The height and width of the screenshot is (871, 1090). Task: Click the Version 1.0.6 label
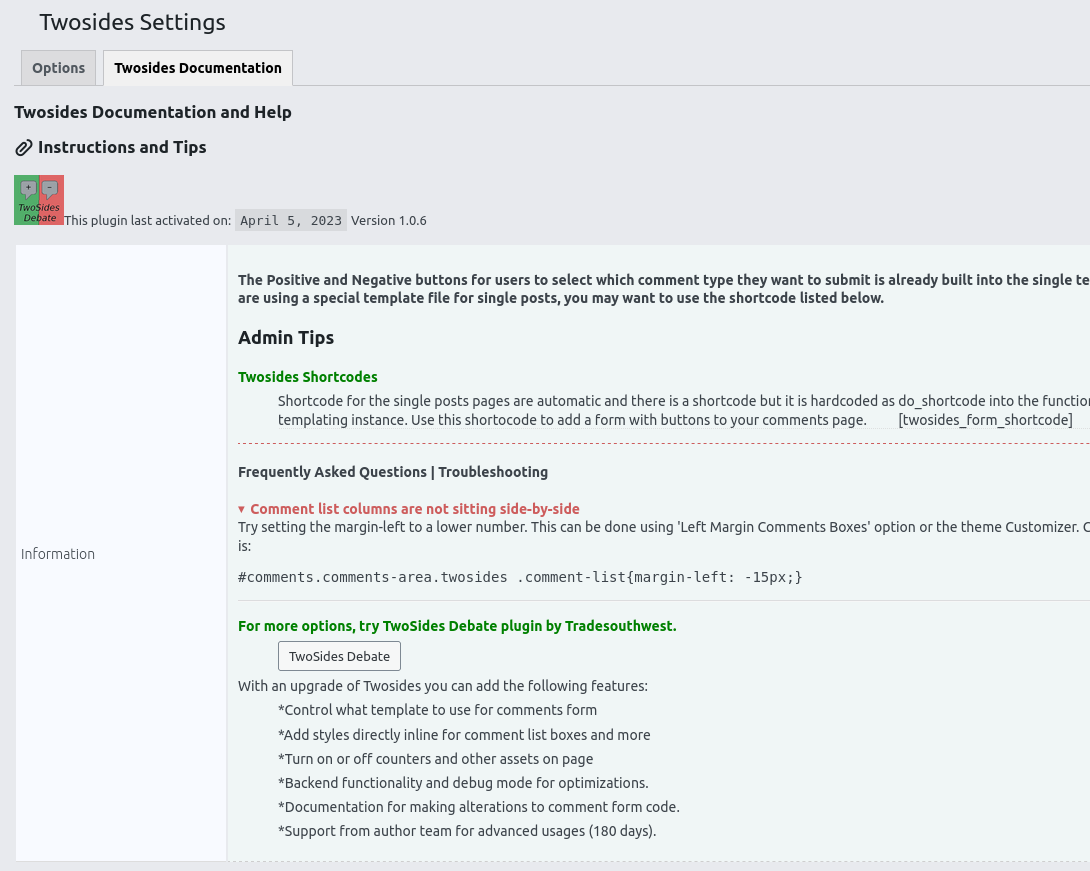(x=389, y=220)
